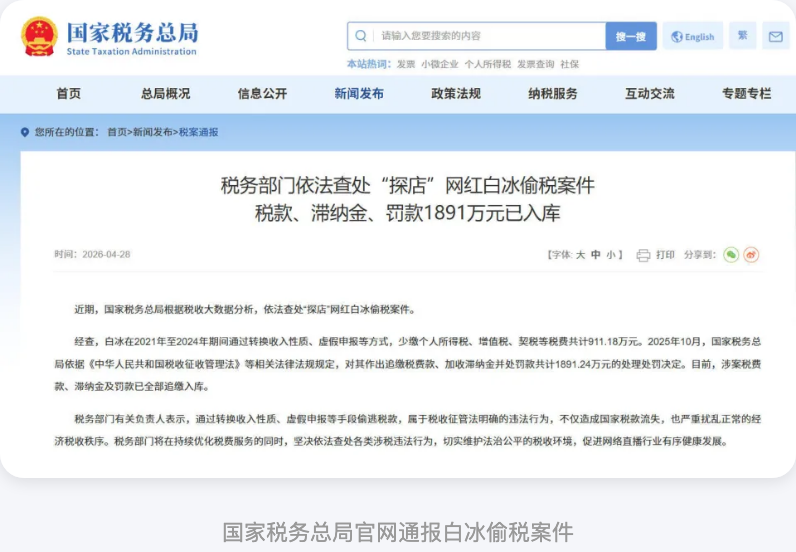Click the hot word 发票查询
The height and width of the screenshot is (552, 796).
click(536, 64)
